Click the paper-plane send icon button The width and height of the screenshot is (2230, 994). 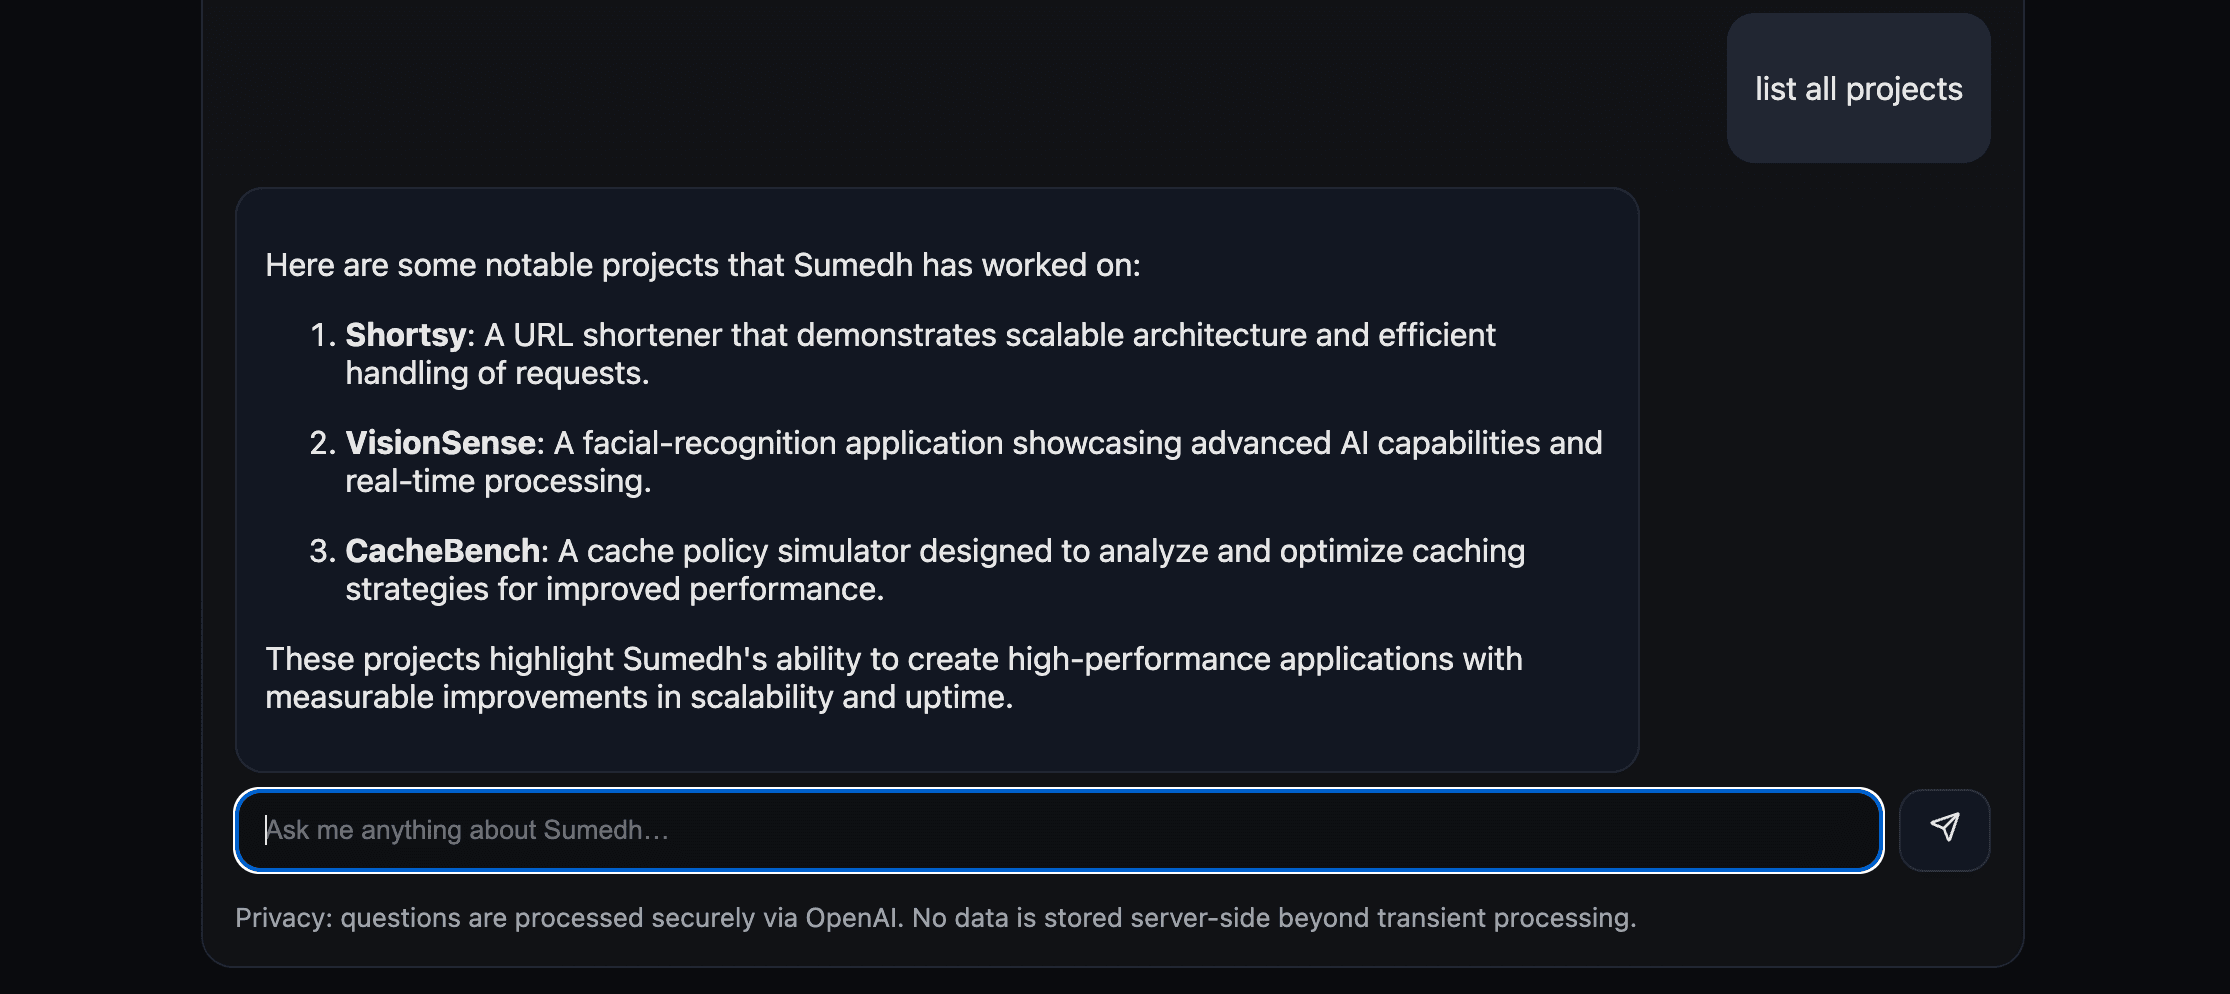pos(1944,829)
